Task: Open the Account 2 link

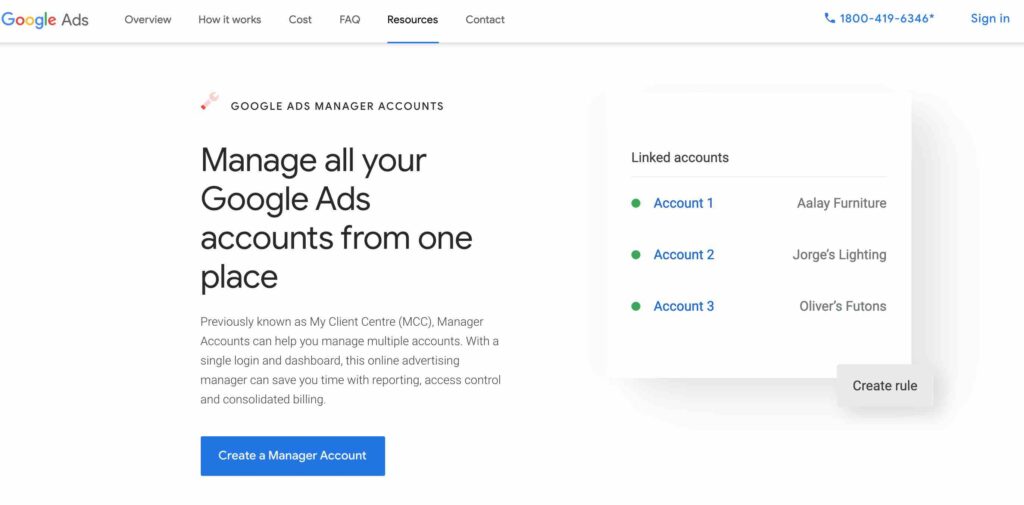Action: coord(684,255)
